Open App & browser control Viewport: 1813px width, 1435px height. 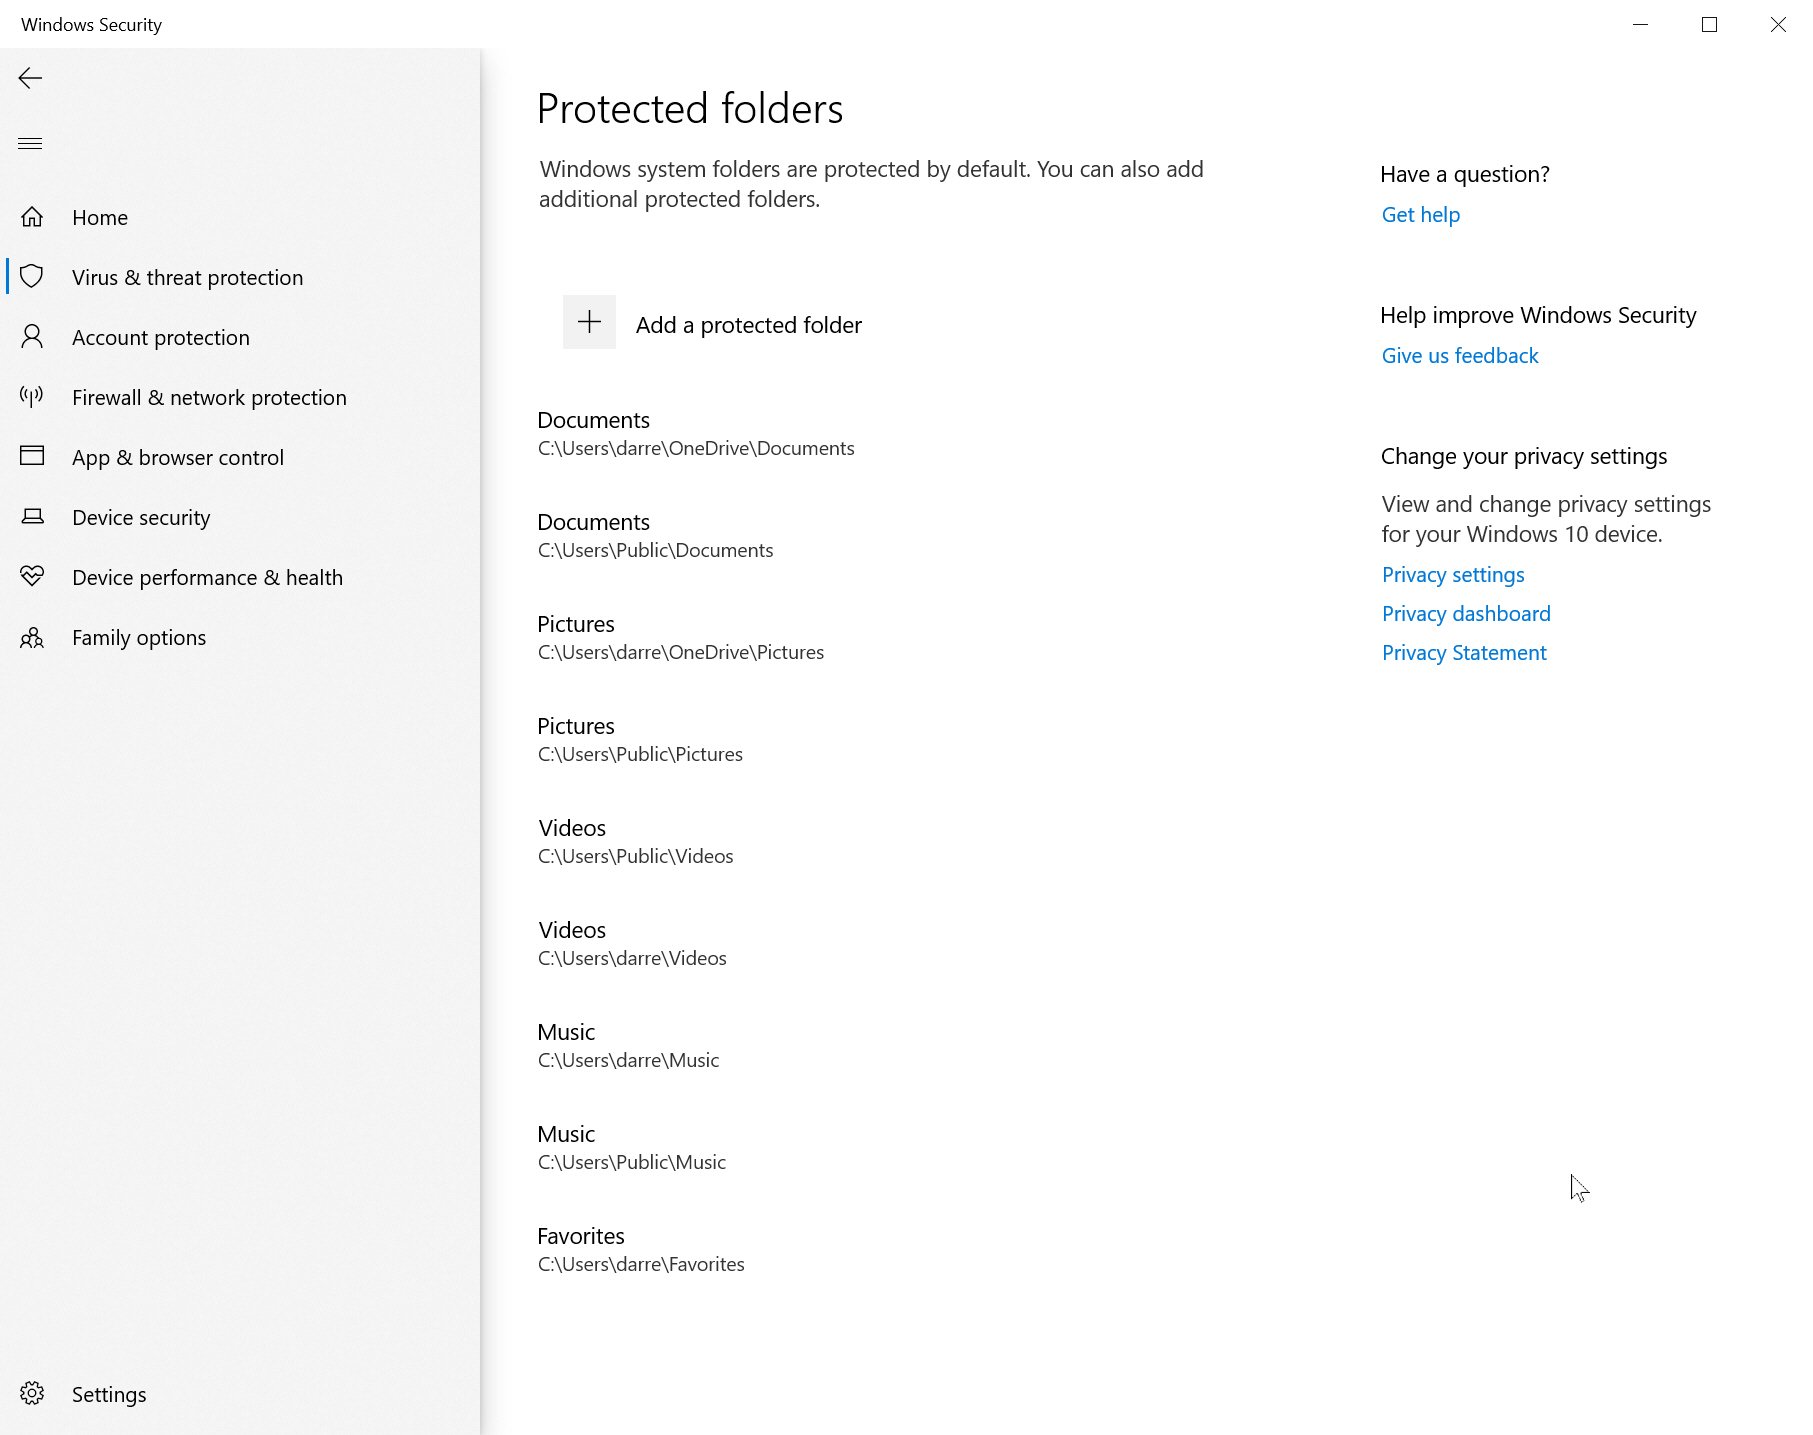[x=178, y=458]
